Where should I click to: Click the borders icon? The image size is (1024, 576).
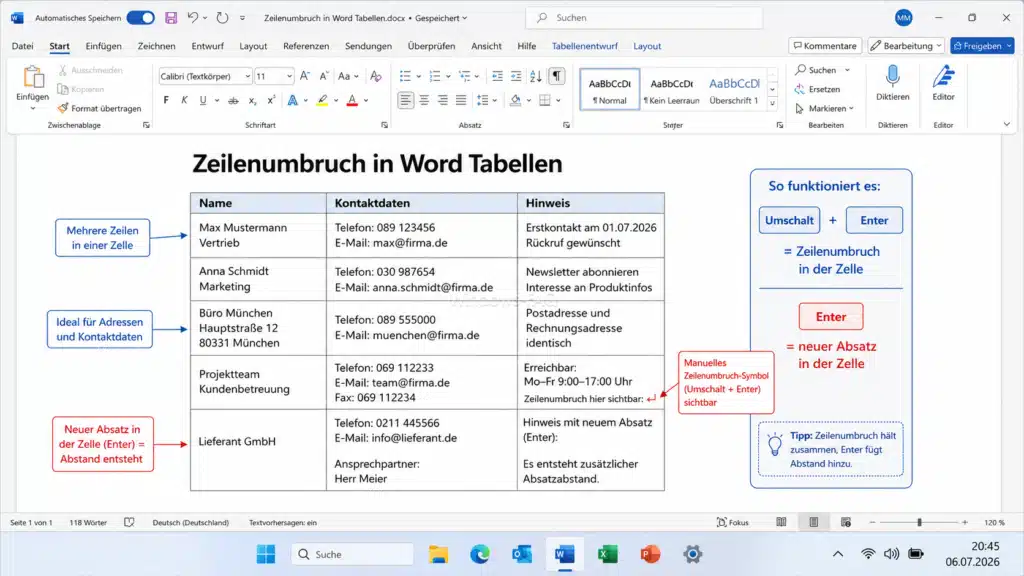click(545, 100)
